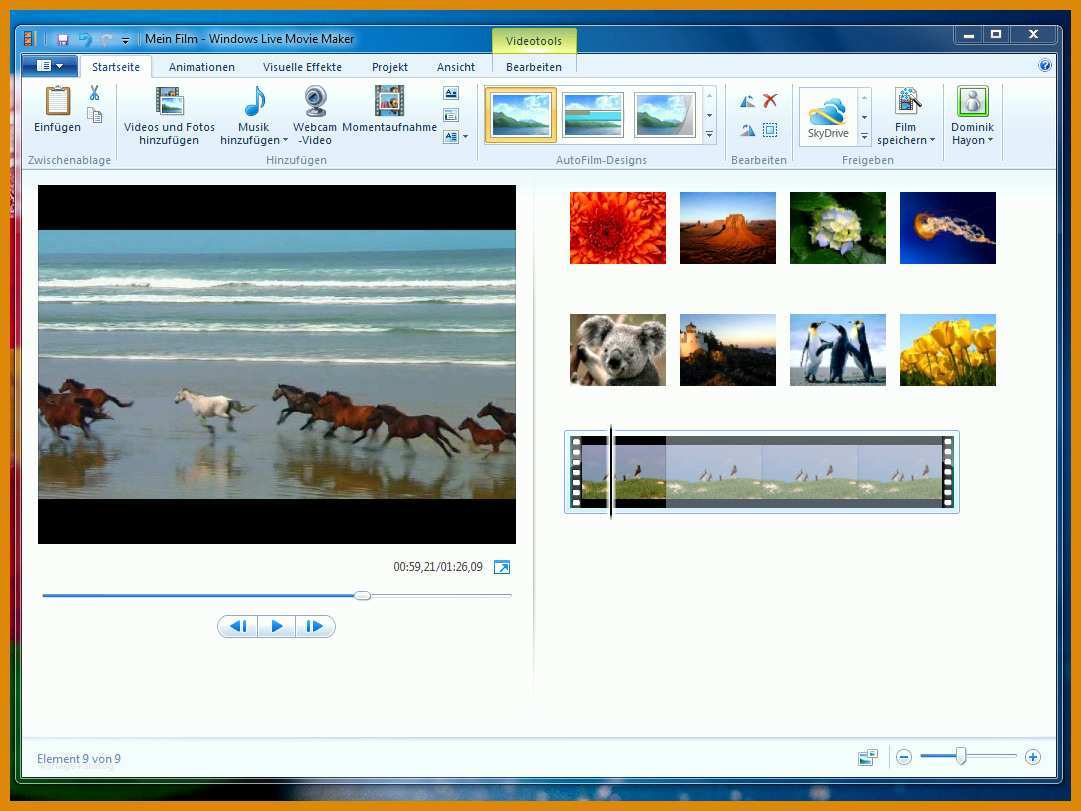Expand the sharing destinations gallery
The width and height of the screenshot is (1081, 811).
(x=865, y=137)
